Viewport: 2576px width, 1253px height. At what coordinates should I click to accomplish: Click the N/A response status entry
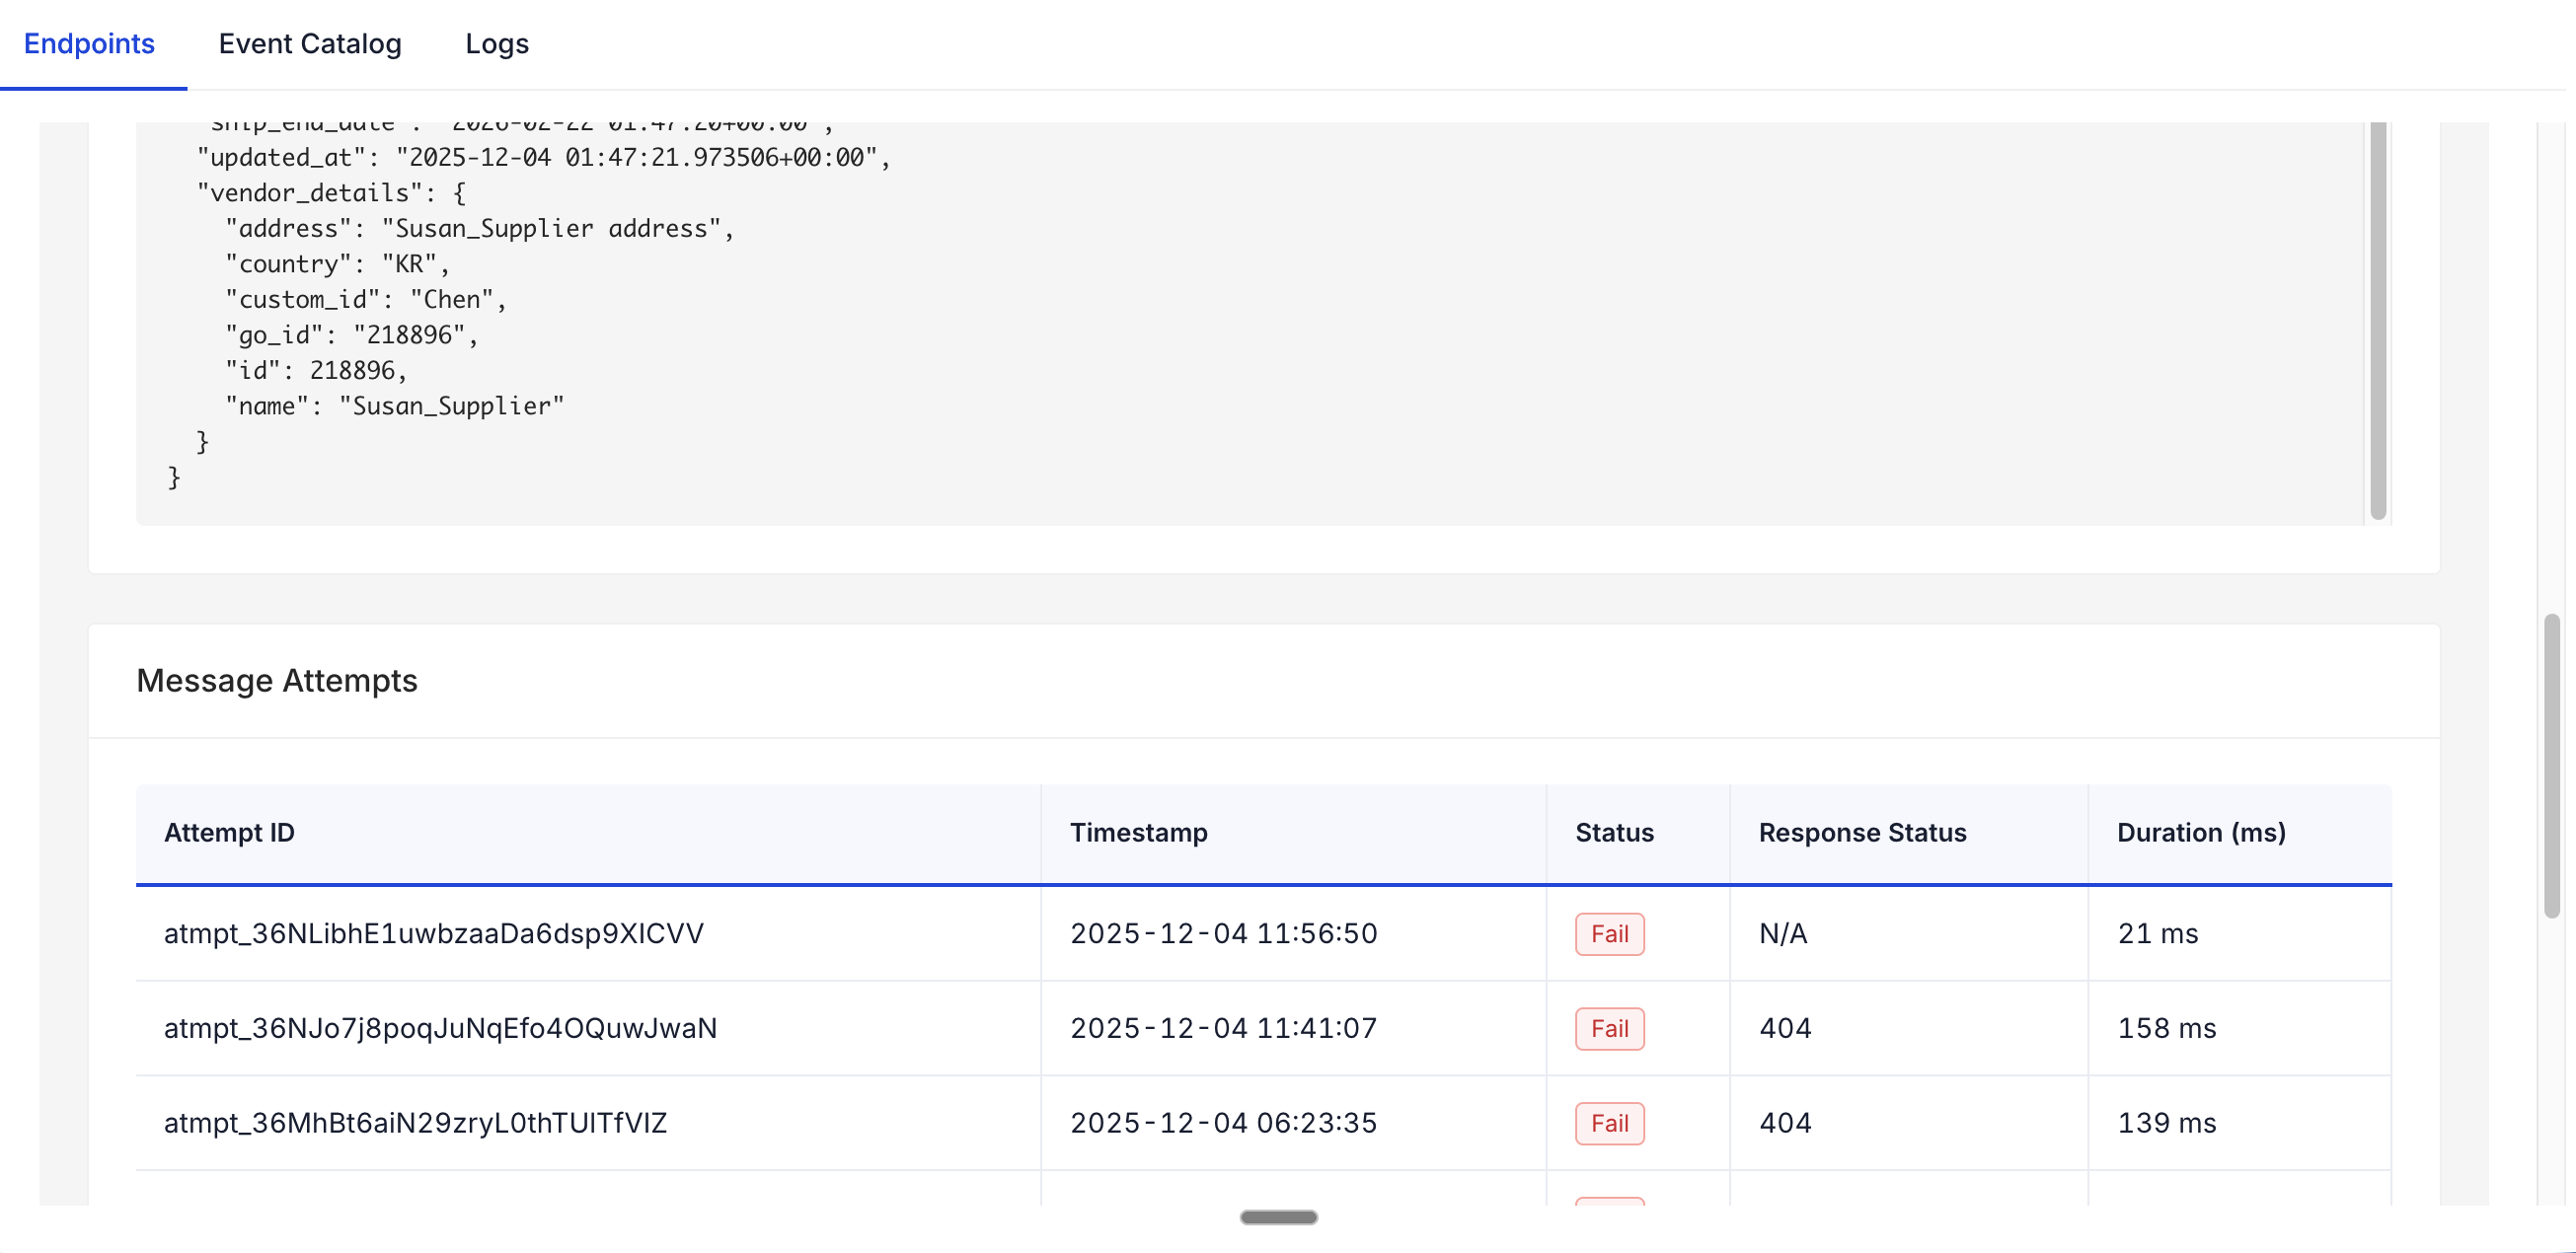[1782, 933]
